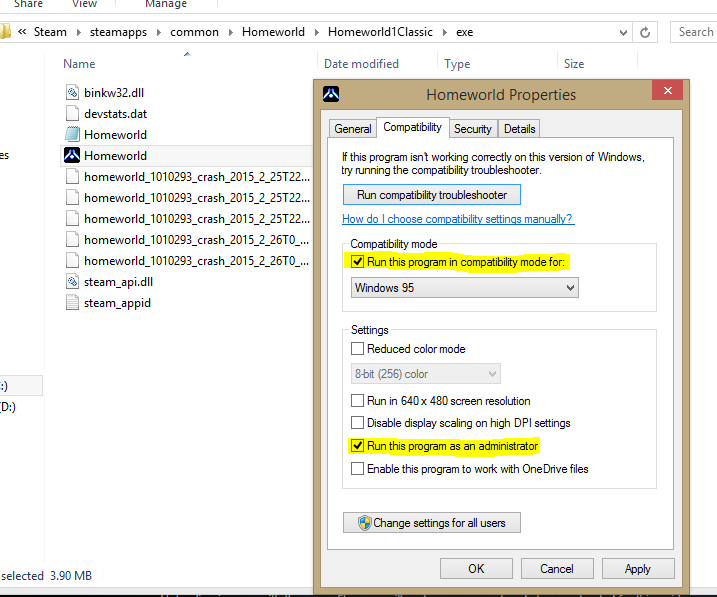Check Run in 640 x 480 screen resolution

[357, 401]
